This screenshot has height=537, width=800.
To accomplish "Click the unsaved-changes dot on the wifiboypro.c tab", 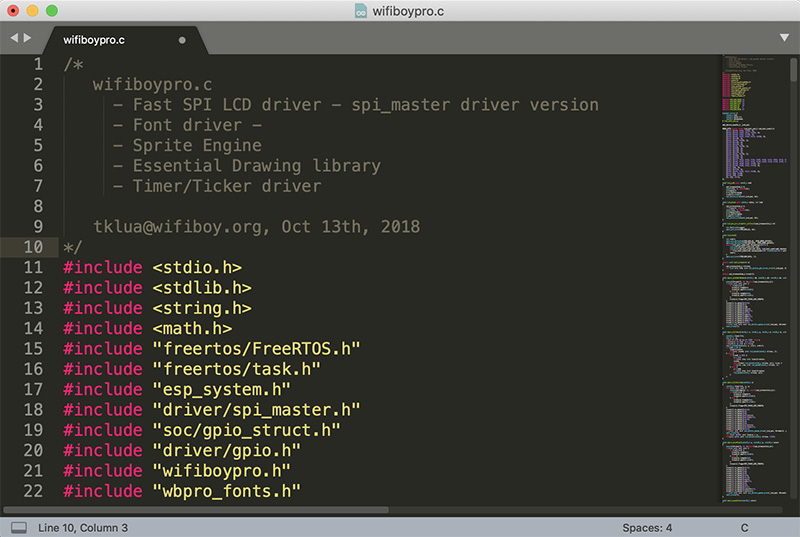I will tap(182, 41).
